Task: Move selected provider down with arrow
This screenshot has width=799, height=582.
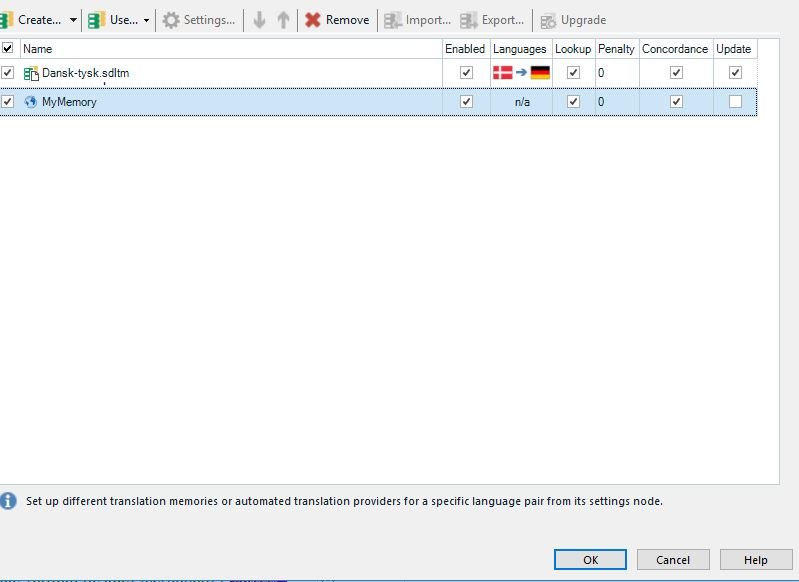Action: tap(259, 20)
